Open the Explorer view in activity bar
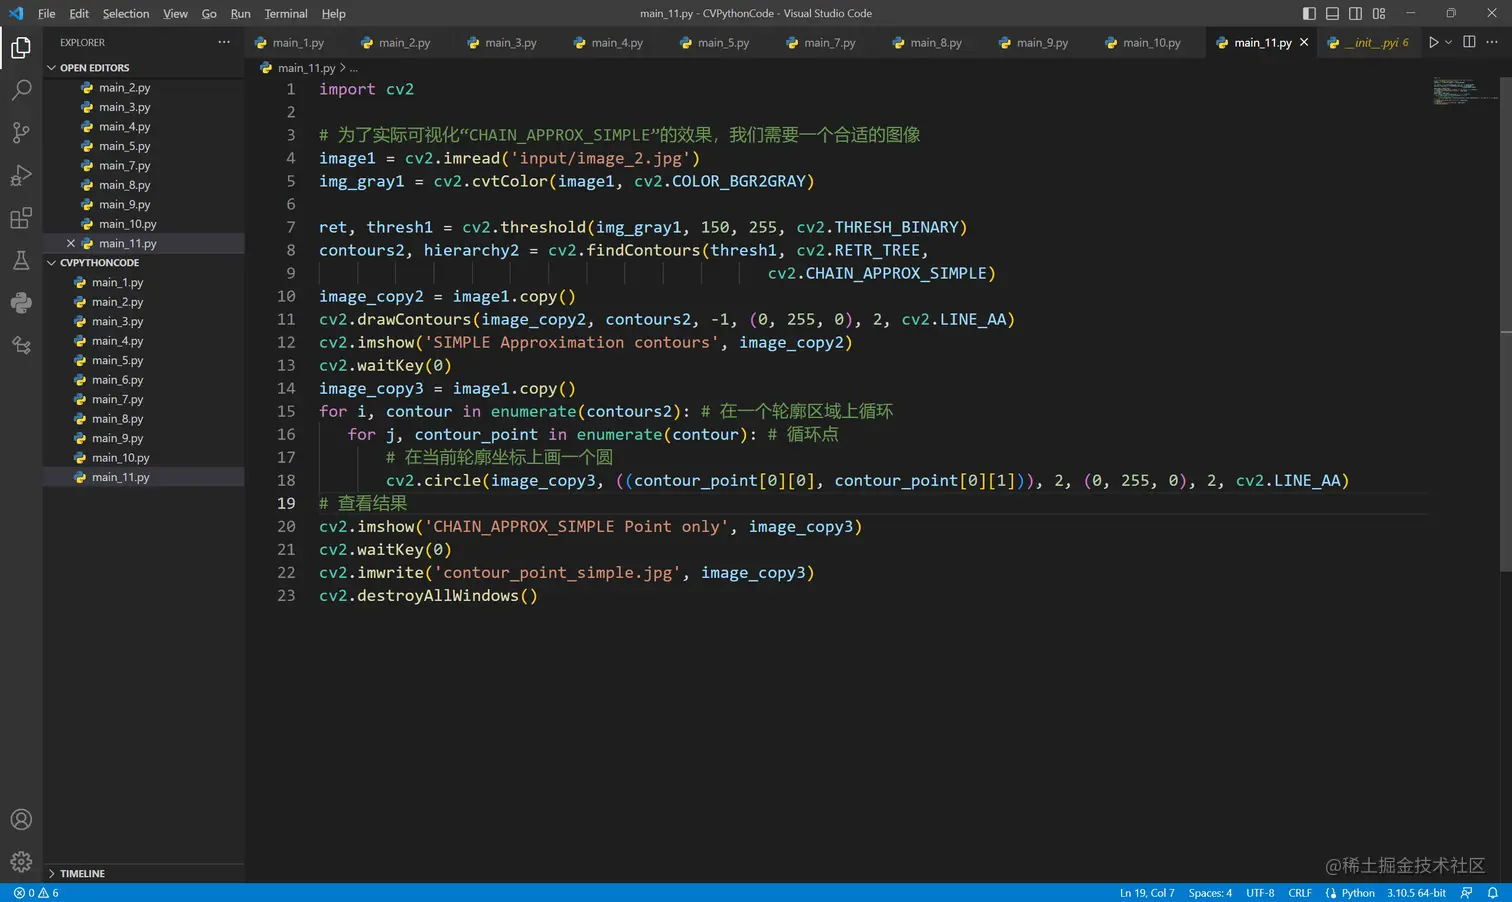Viewport: 1512px width, 902px height. tap(21, 47)
